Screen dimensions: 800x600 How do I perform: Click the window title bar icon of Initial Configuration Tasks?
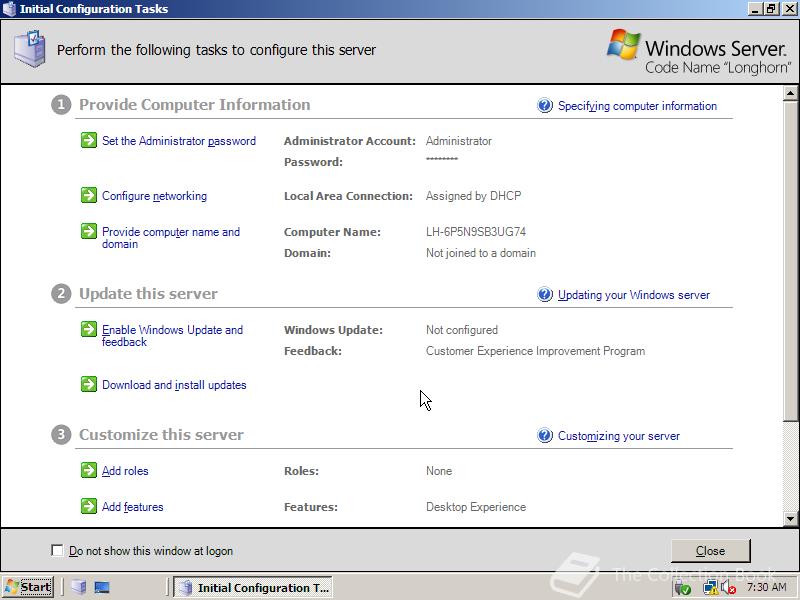pos(9,9)
